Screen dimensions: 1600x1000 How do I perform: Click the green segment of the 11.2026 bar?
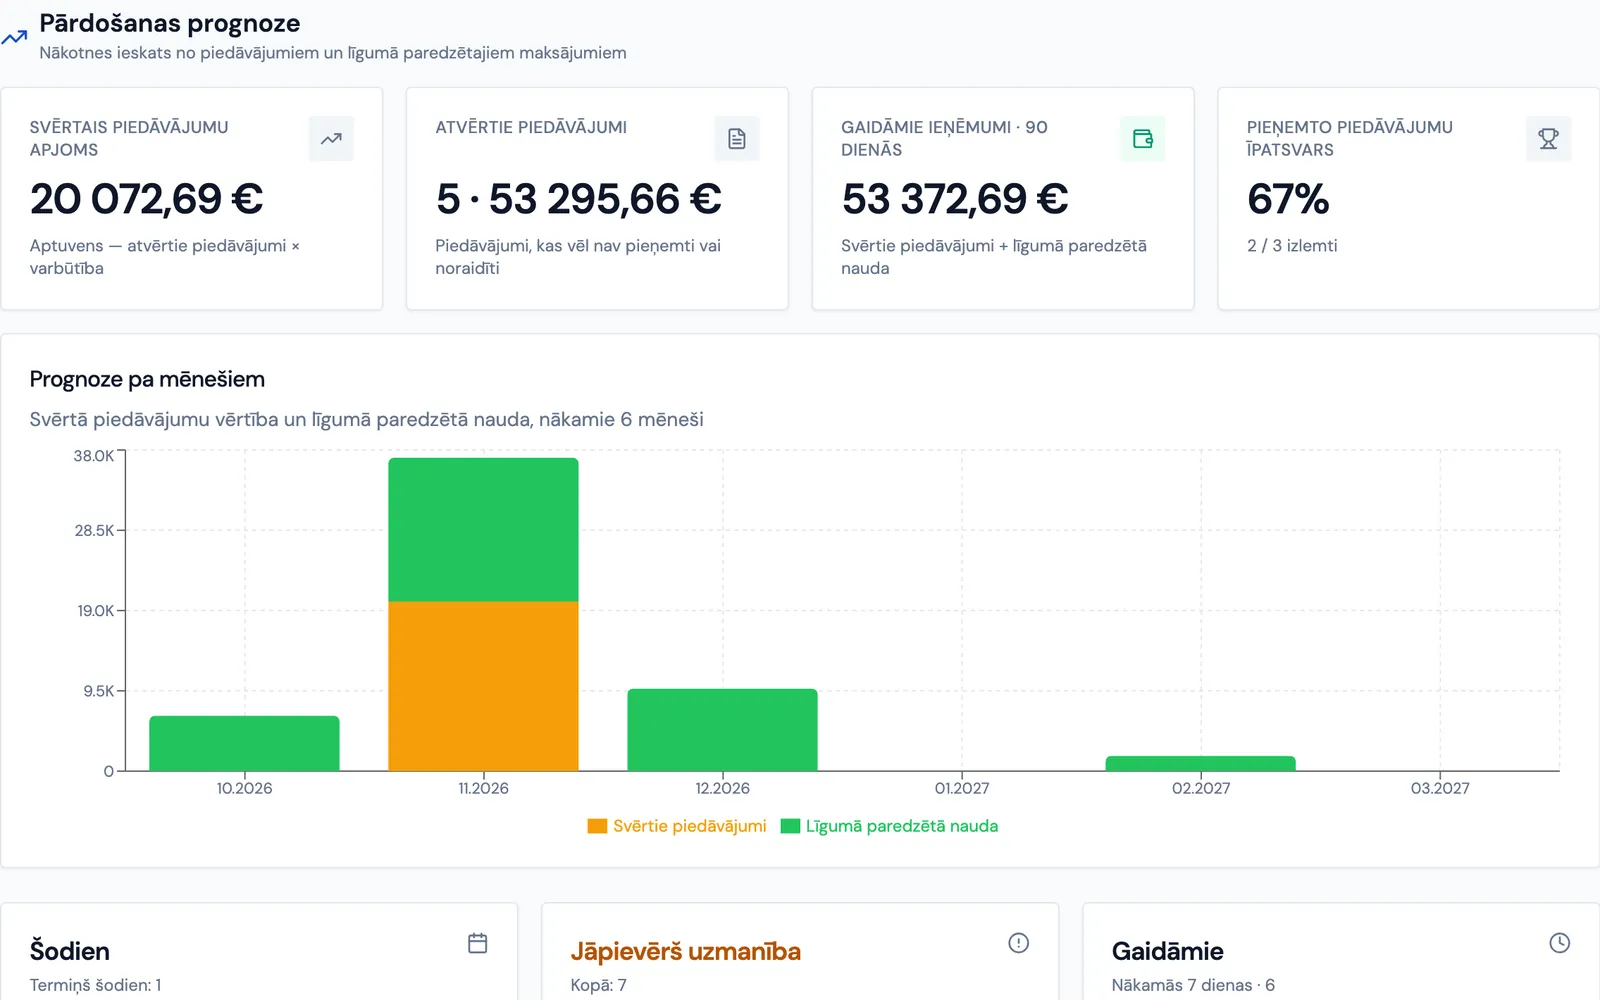click(483, 530)
